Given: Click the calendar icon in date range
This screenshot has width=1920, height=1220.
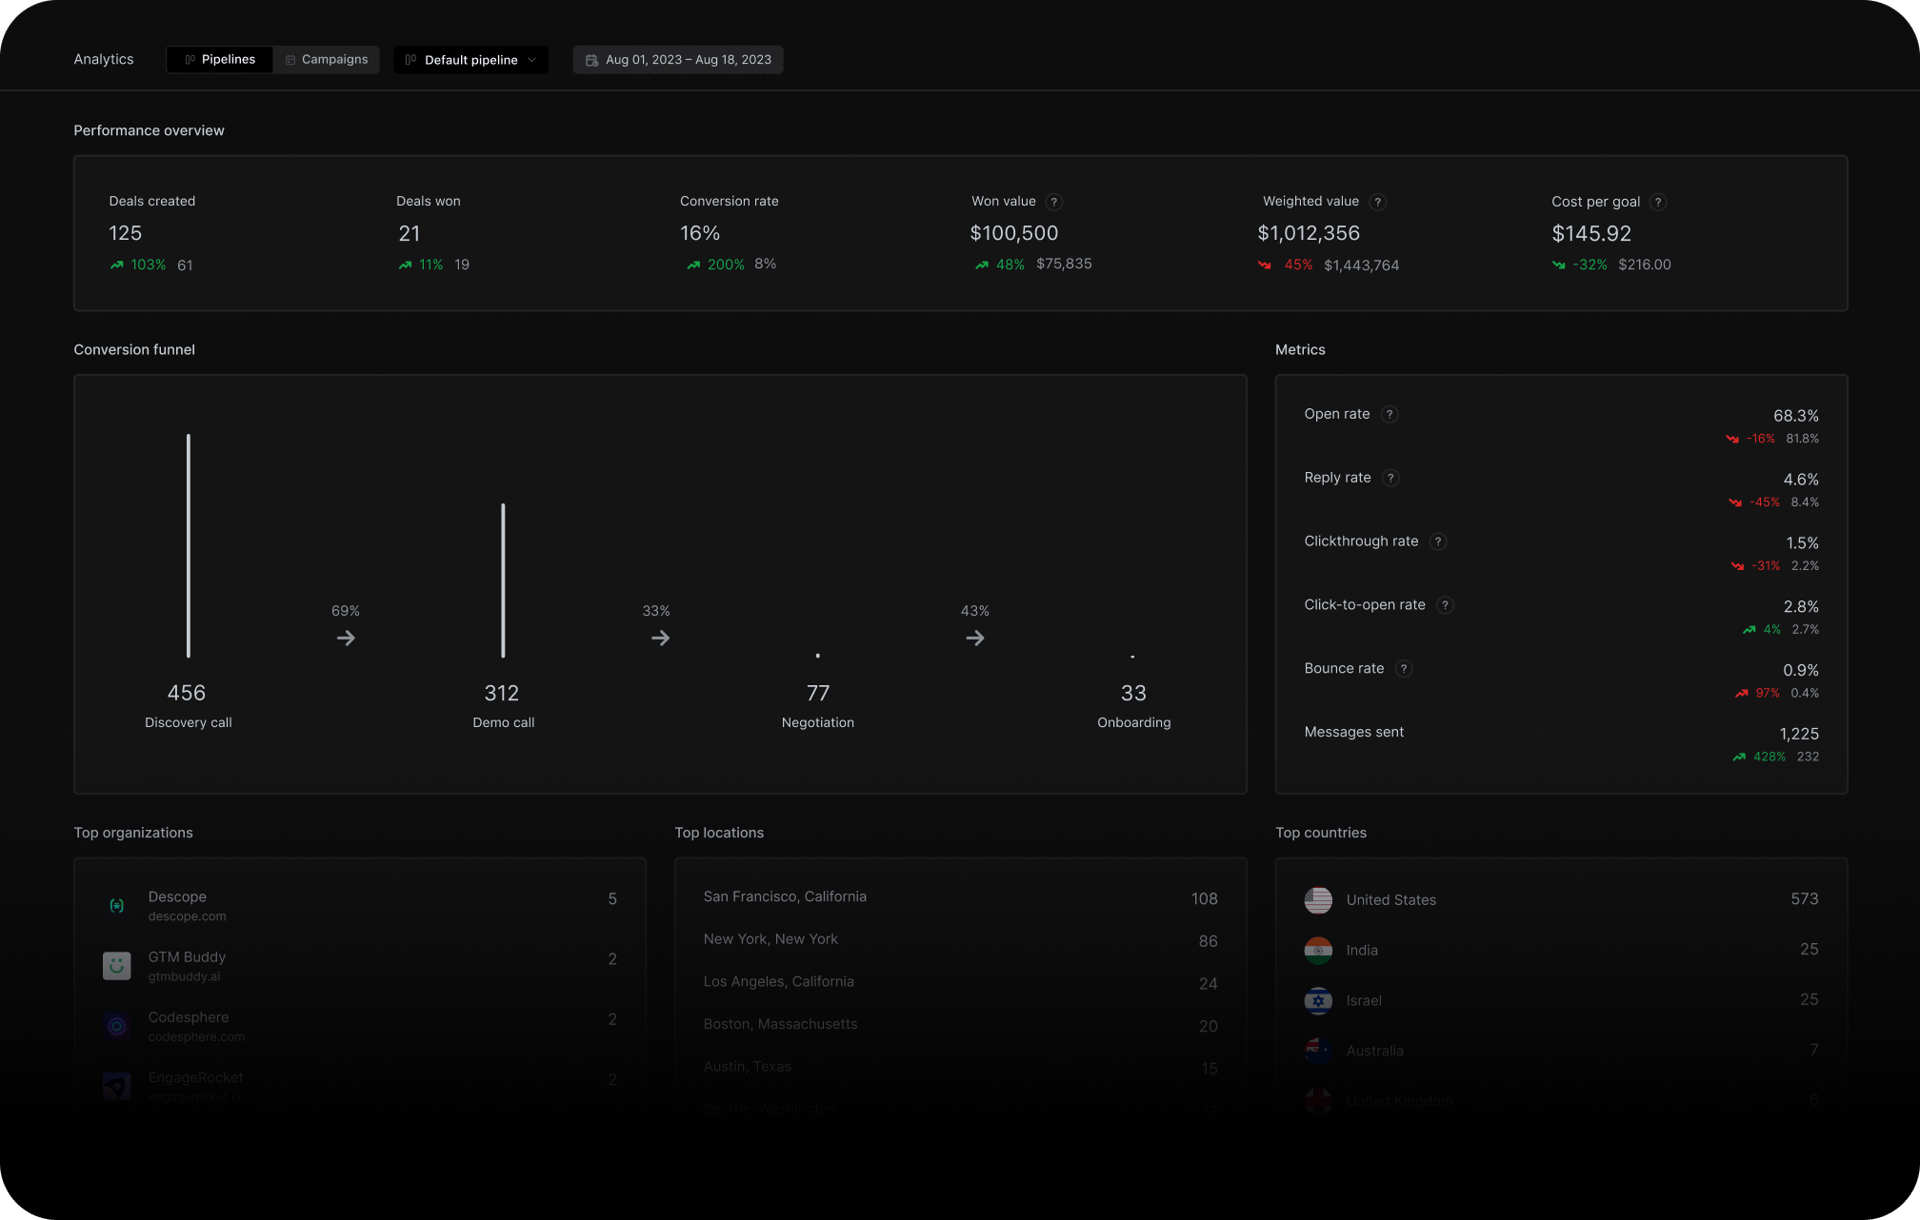Looking at the screenshot, I should 592,60.
